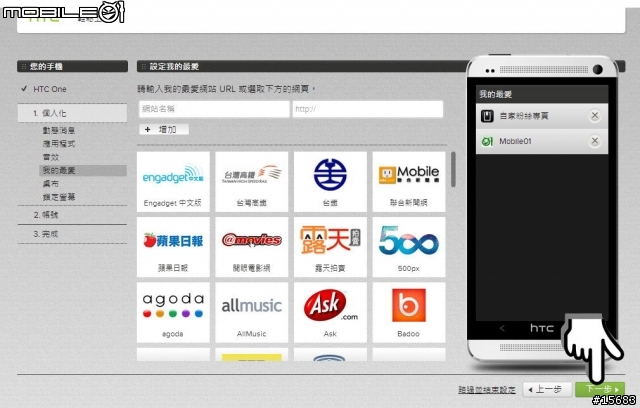
Task: Select the 我的最愛 sidebar item
Action: pyautogui.click(x=83, y=171)
